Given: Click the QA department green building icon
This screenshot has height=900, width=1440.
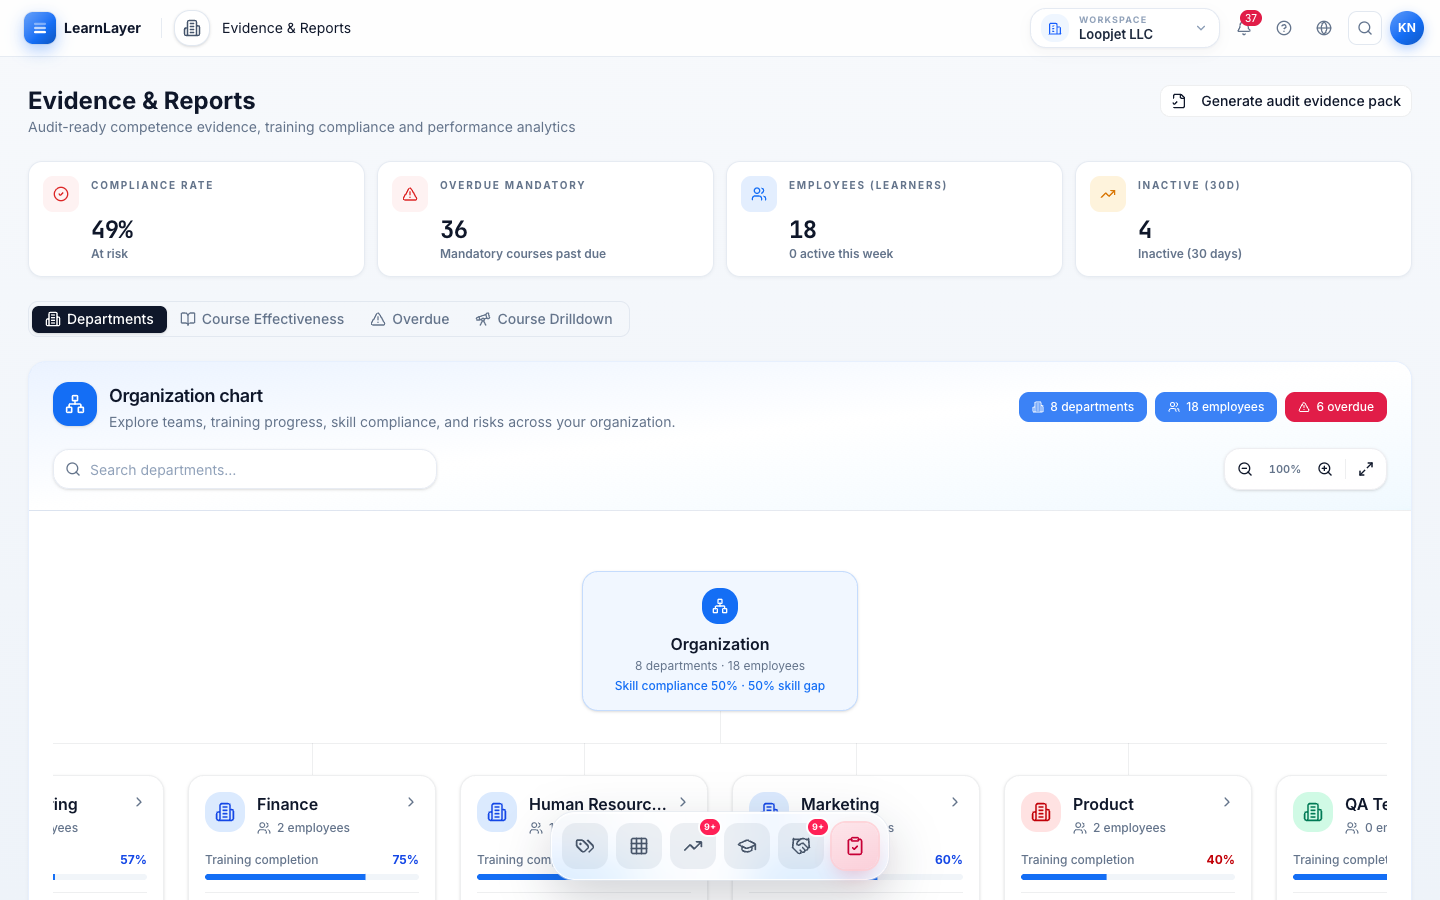Looking at the screenshot, I should click(x=1313, y=812).
